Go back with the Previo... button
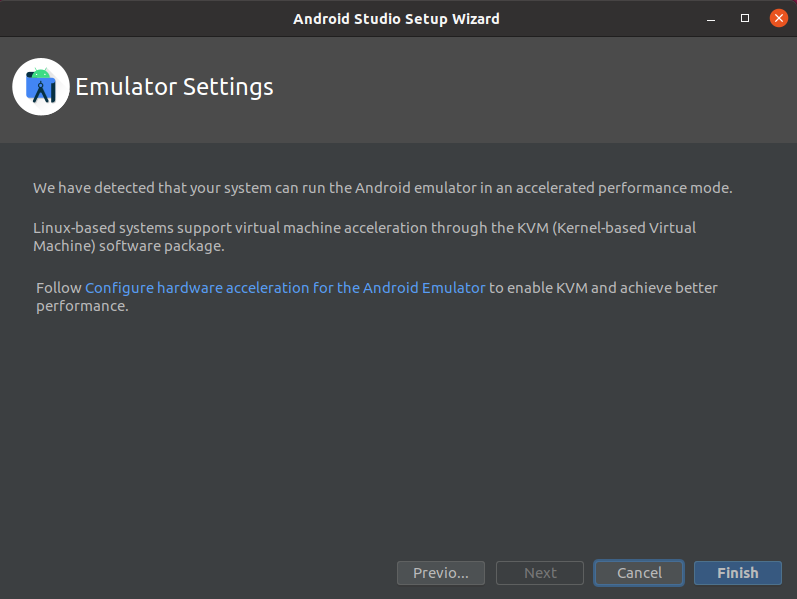The image size is (797, 599). click(441, 573)
